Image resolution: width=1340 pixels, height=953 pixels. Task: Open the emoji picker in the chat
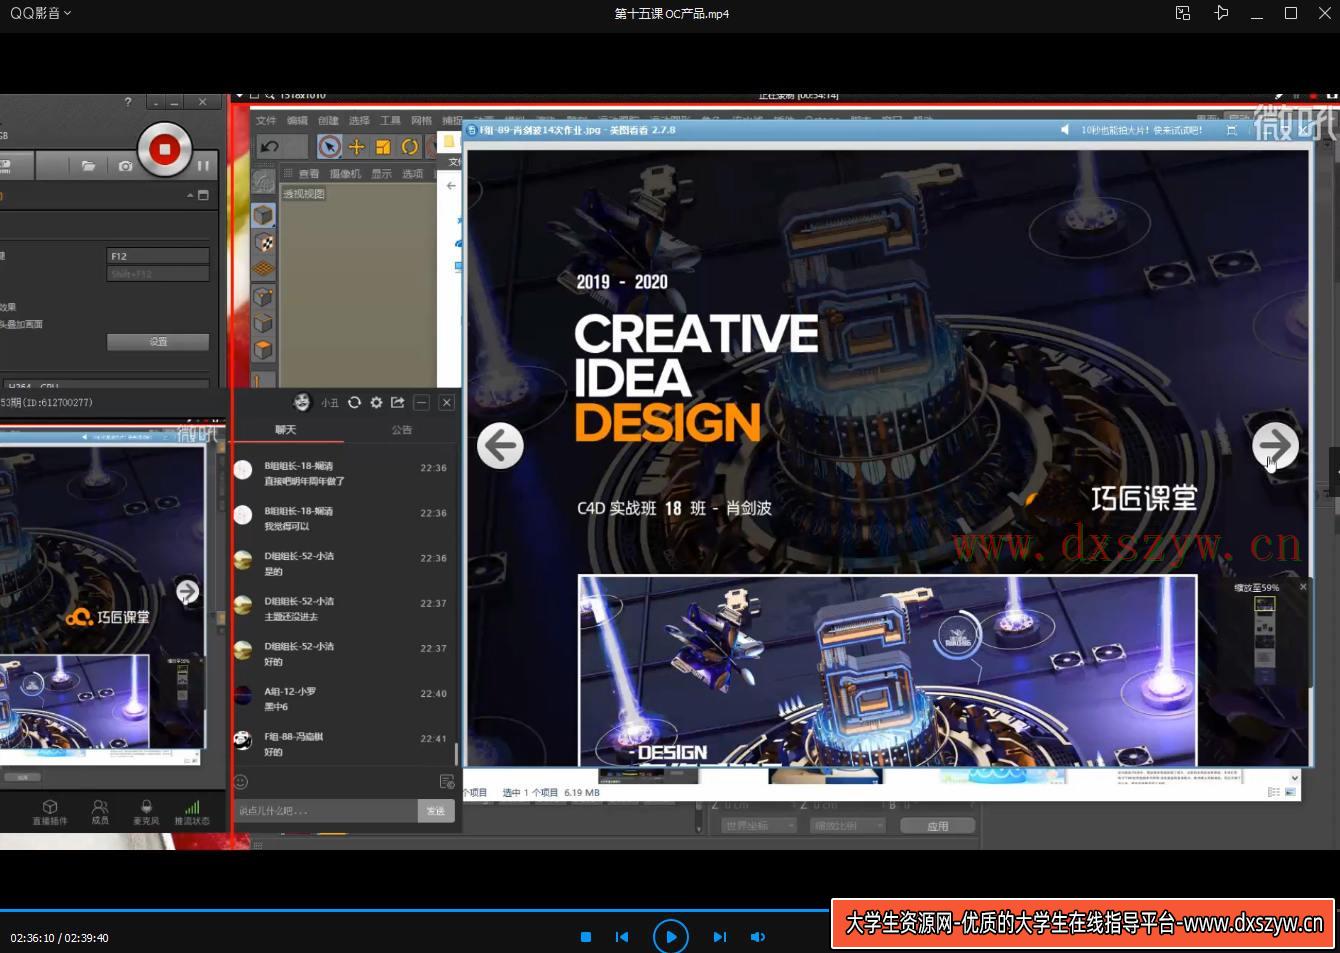pyautogui.click(x=241, y=781)
